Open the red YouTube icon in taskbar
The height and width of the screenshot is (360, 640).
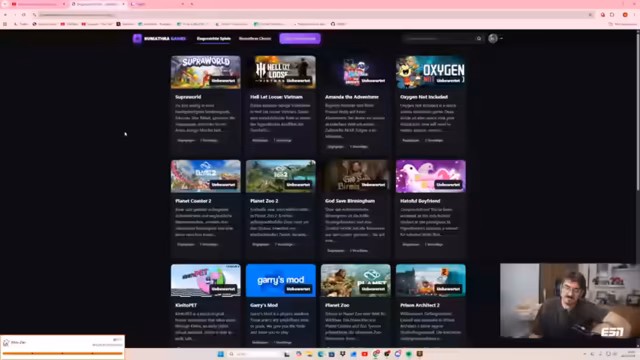364,354
